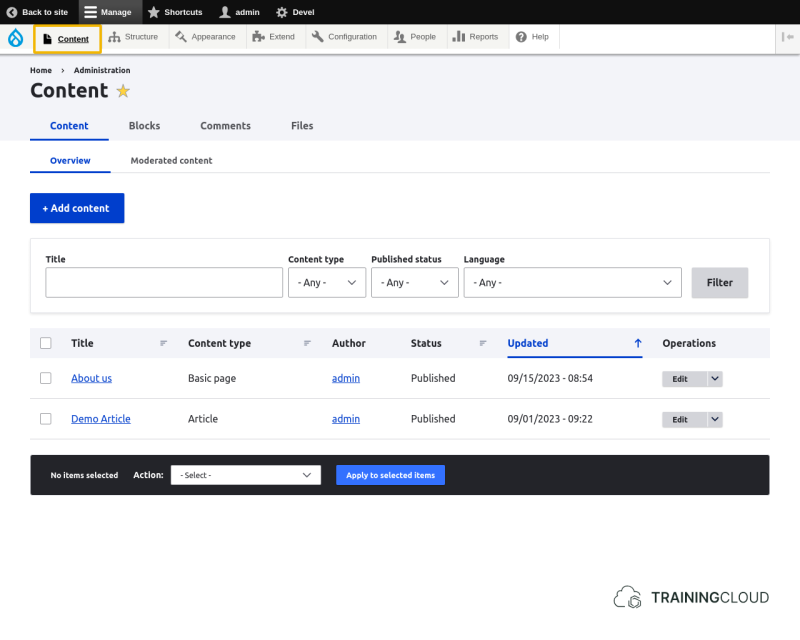The width and height of the screenshot is (800, 640).
Task: Open the Configuration admin section
Action: (x=345, y=37)
